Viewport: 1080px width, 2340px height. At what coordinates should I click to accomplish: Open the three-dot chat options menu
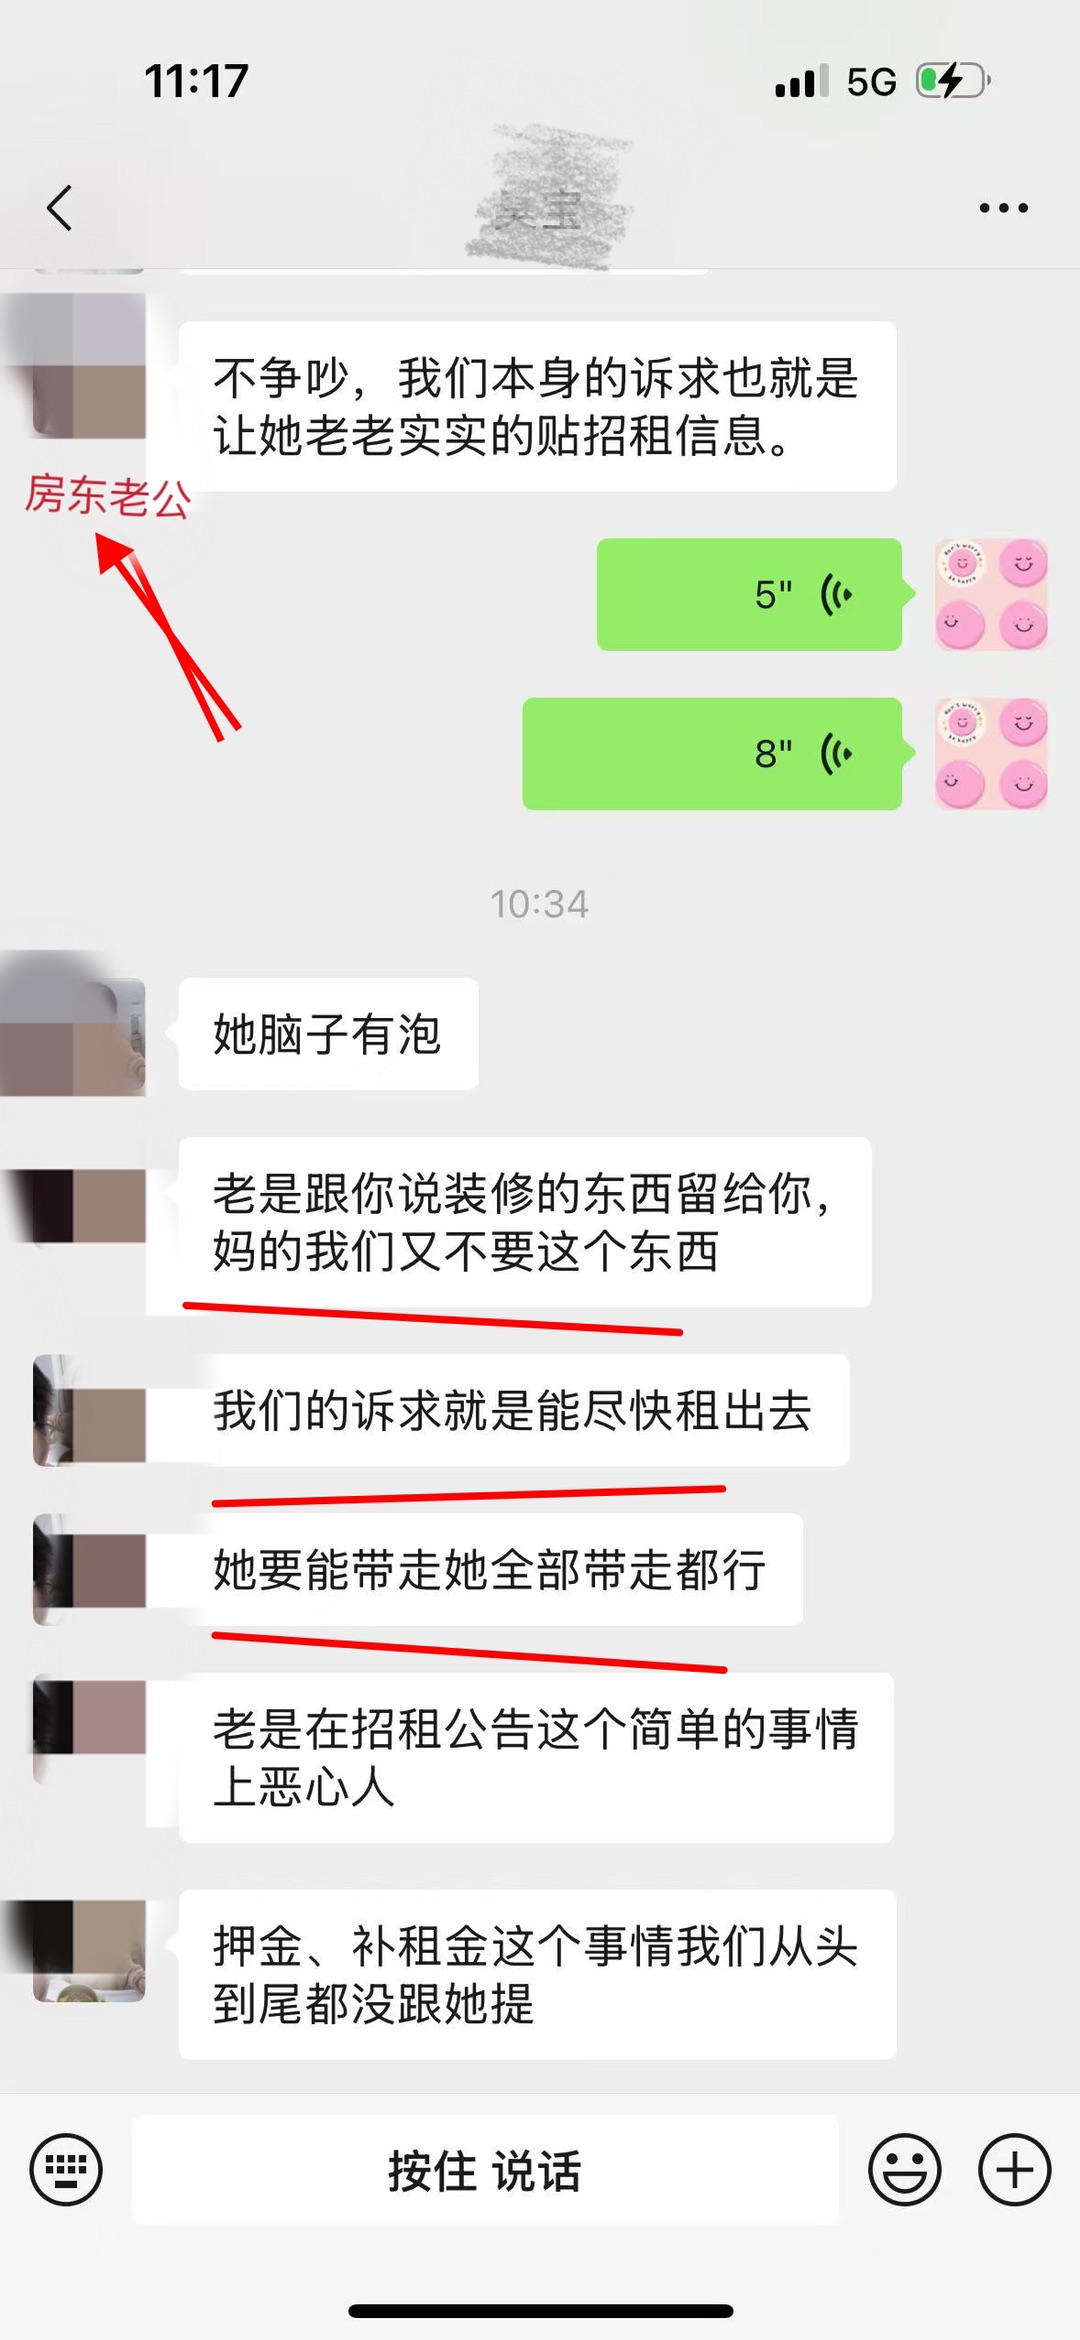[1003, 208]
